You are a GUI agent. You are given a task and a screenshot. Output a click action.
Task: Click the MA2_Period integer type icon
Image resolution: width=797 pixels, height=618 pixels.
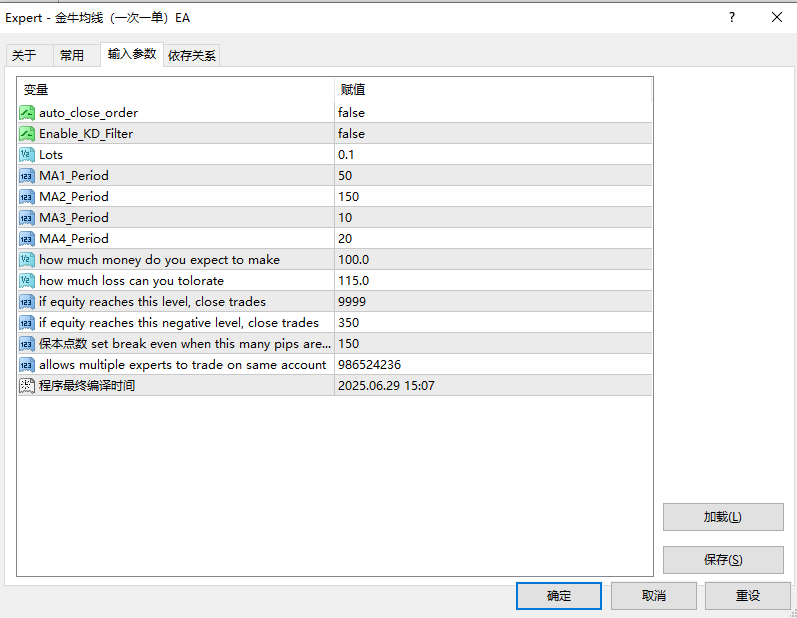(x=27, y=197)
